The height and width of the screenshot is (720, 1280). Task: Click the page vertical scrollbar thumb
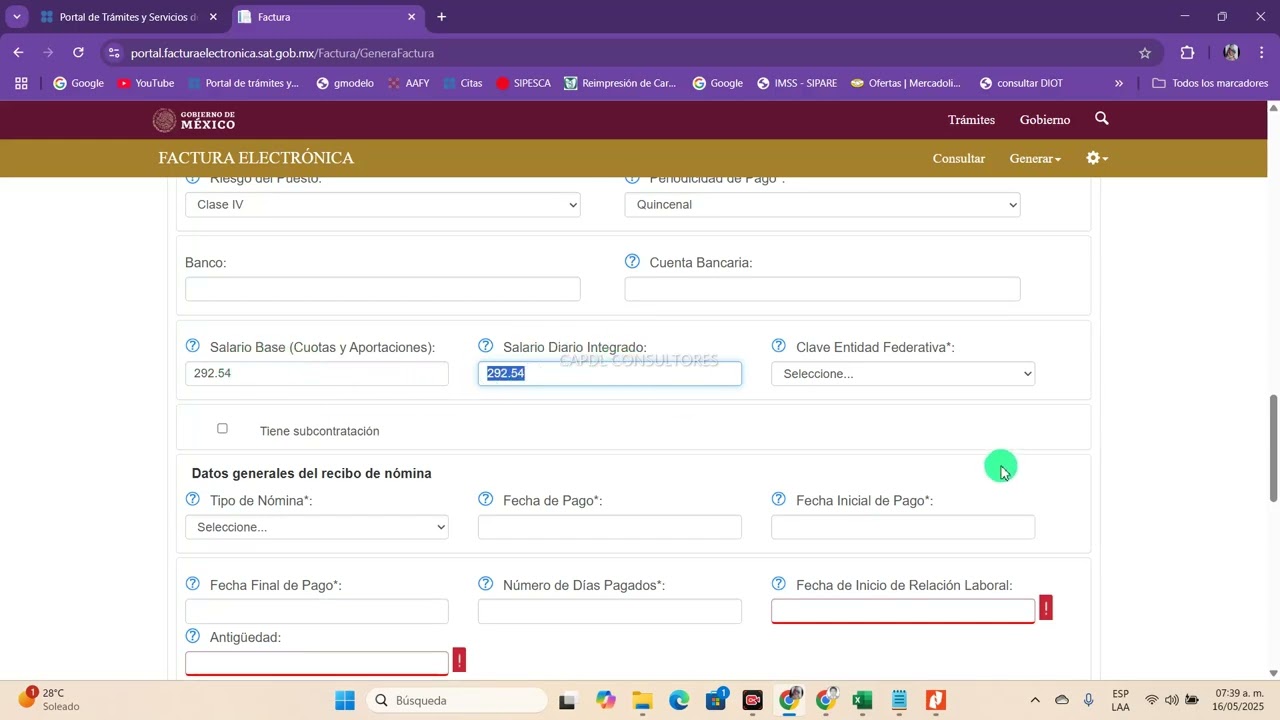pyautogui.click(x=1273, y=448)
